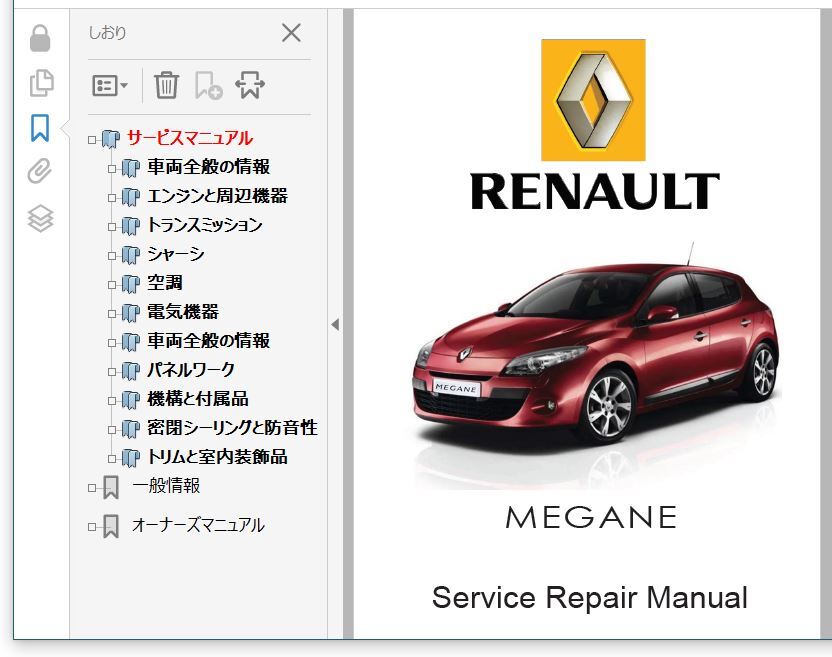Click the 一般情報 bookmark ribbon icon
This screenshot has height=657, width=832.
pos(111,487)
